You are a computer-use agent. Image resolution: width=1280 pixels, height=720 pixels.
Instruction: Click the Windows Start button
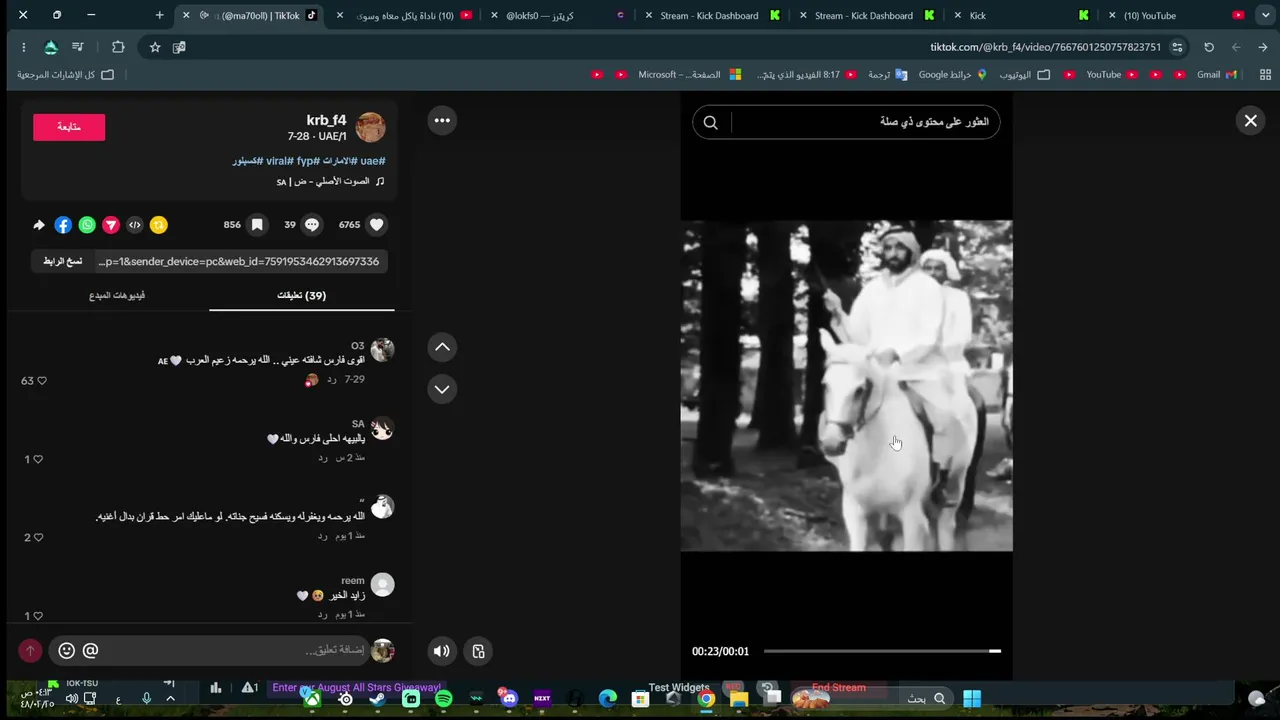point(972,699)
